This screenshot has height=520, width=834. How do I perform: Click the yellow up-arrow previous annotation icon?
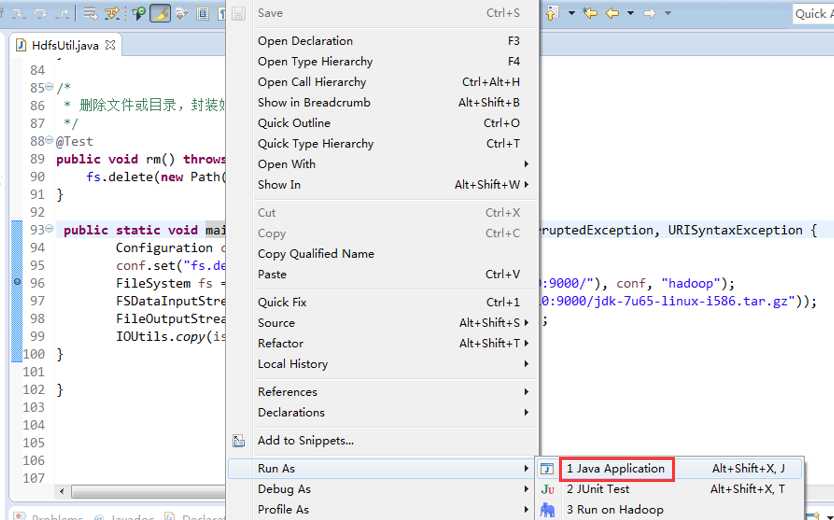pos(552,13)
